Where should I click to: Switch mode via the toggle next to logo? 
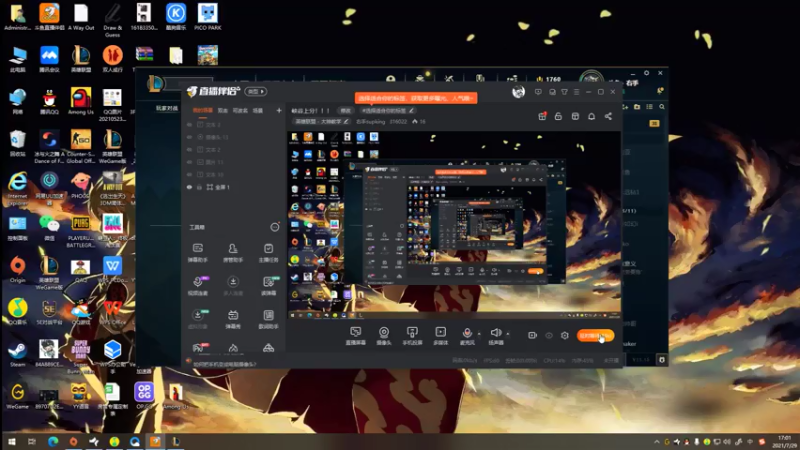(x=256, y=91)
